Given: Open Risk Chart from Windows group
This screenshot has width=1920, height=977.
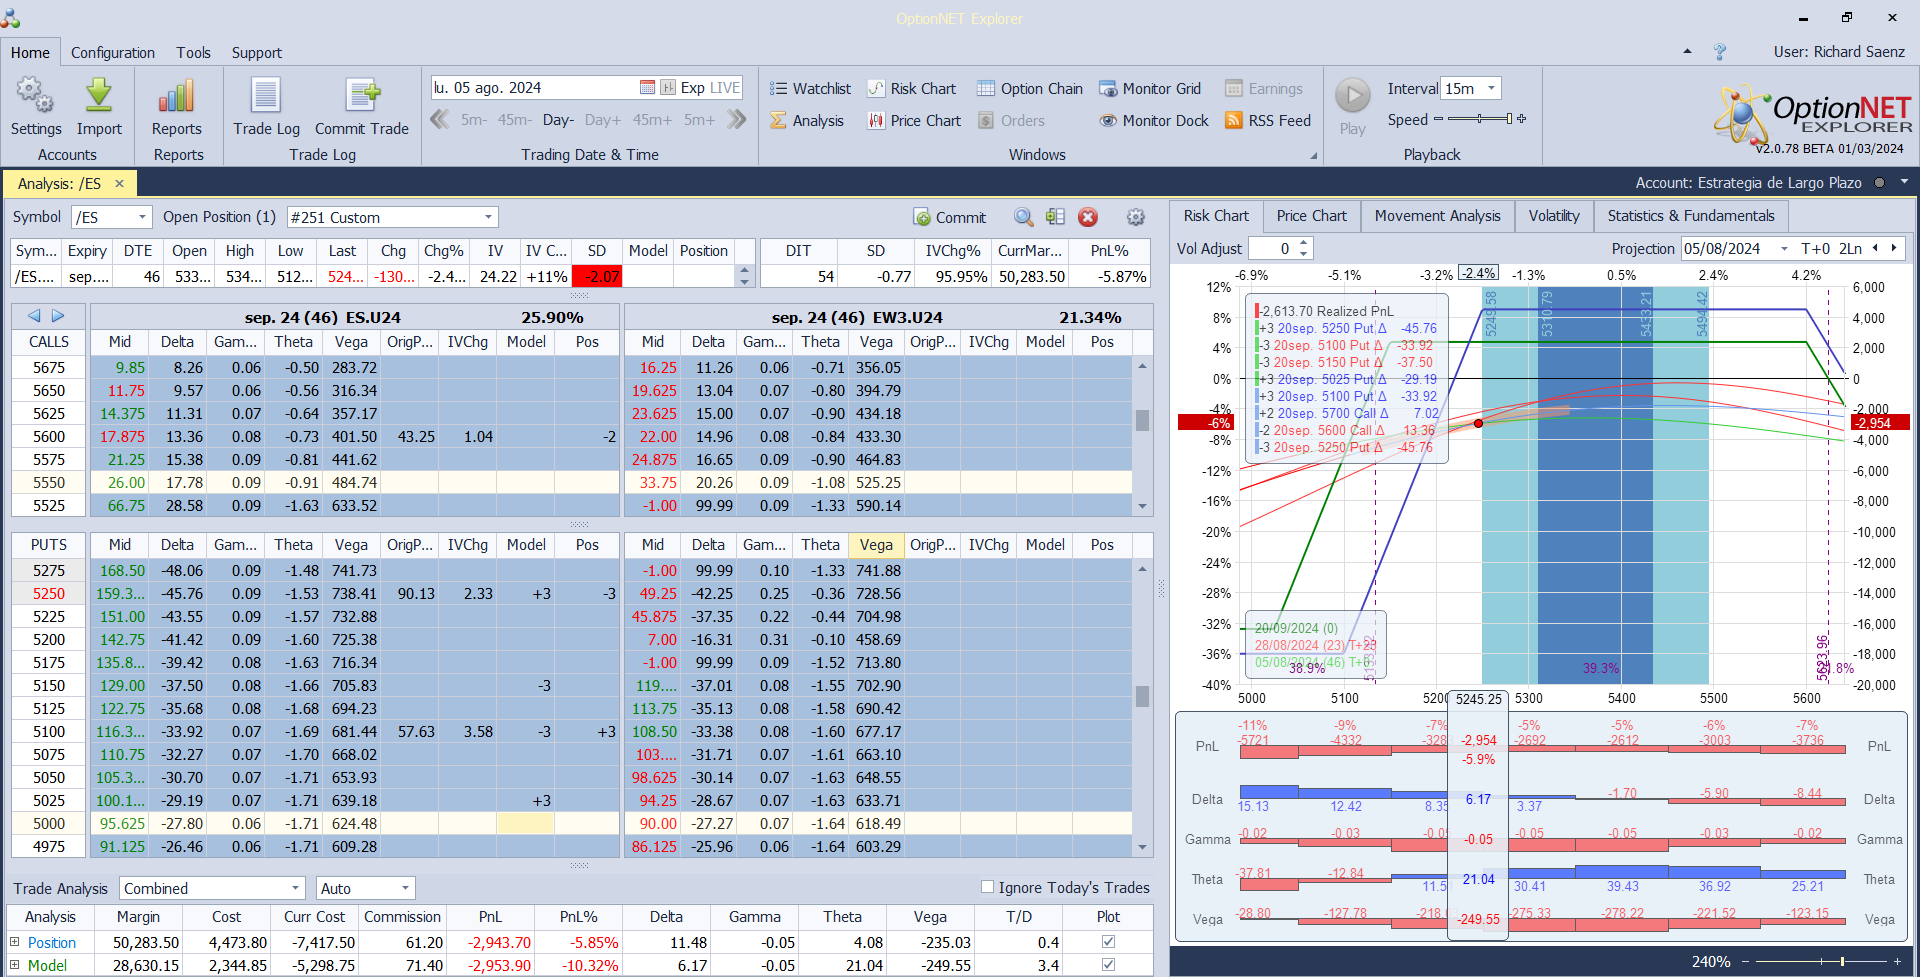Looking at the screenshot, I should tap(911, 88).
